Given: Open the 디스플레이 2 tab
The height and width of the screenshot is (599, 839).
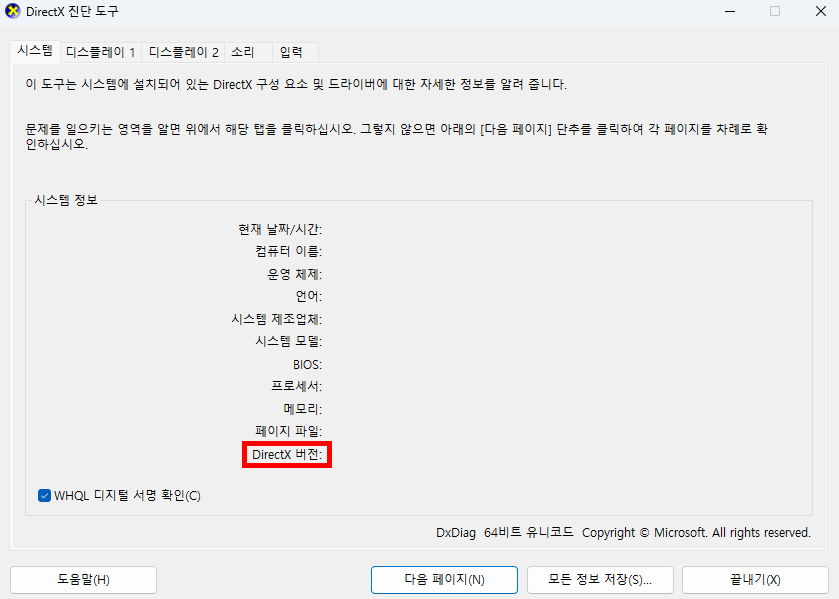Looking at the screenshot, I should click(x=183, y=52).
